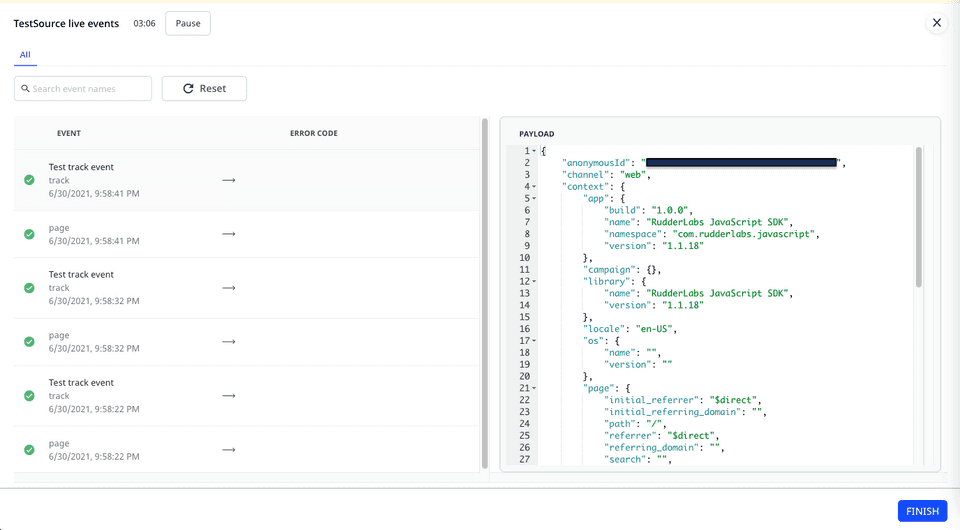Click arrow icon on 9:58:22 track event
The width and height of the screenshot is (960, 530).
[x=228, y=396]
